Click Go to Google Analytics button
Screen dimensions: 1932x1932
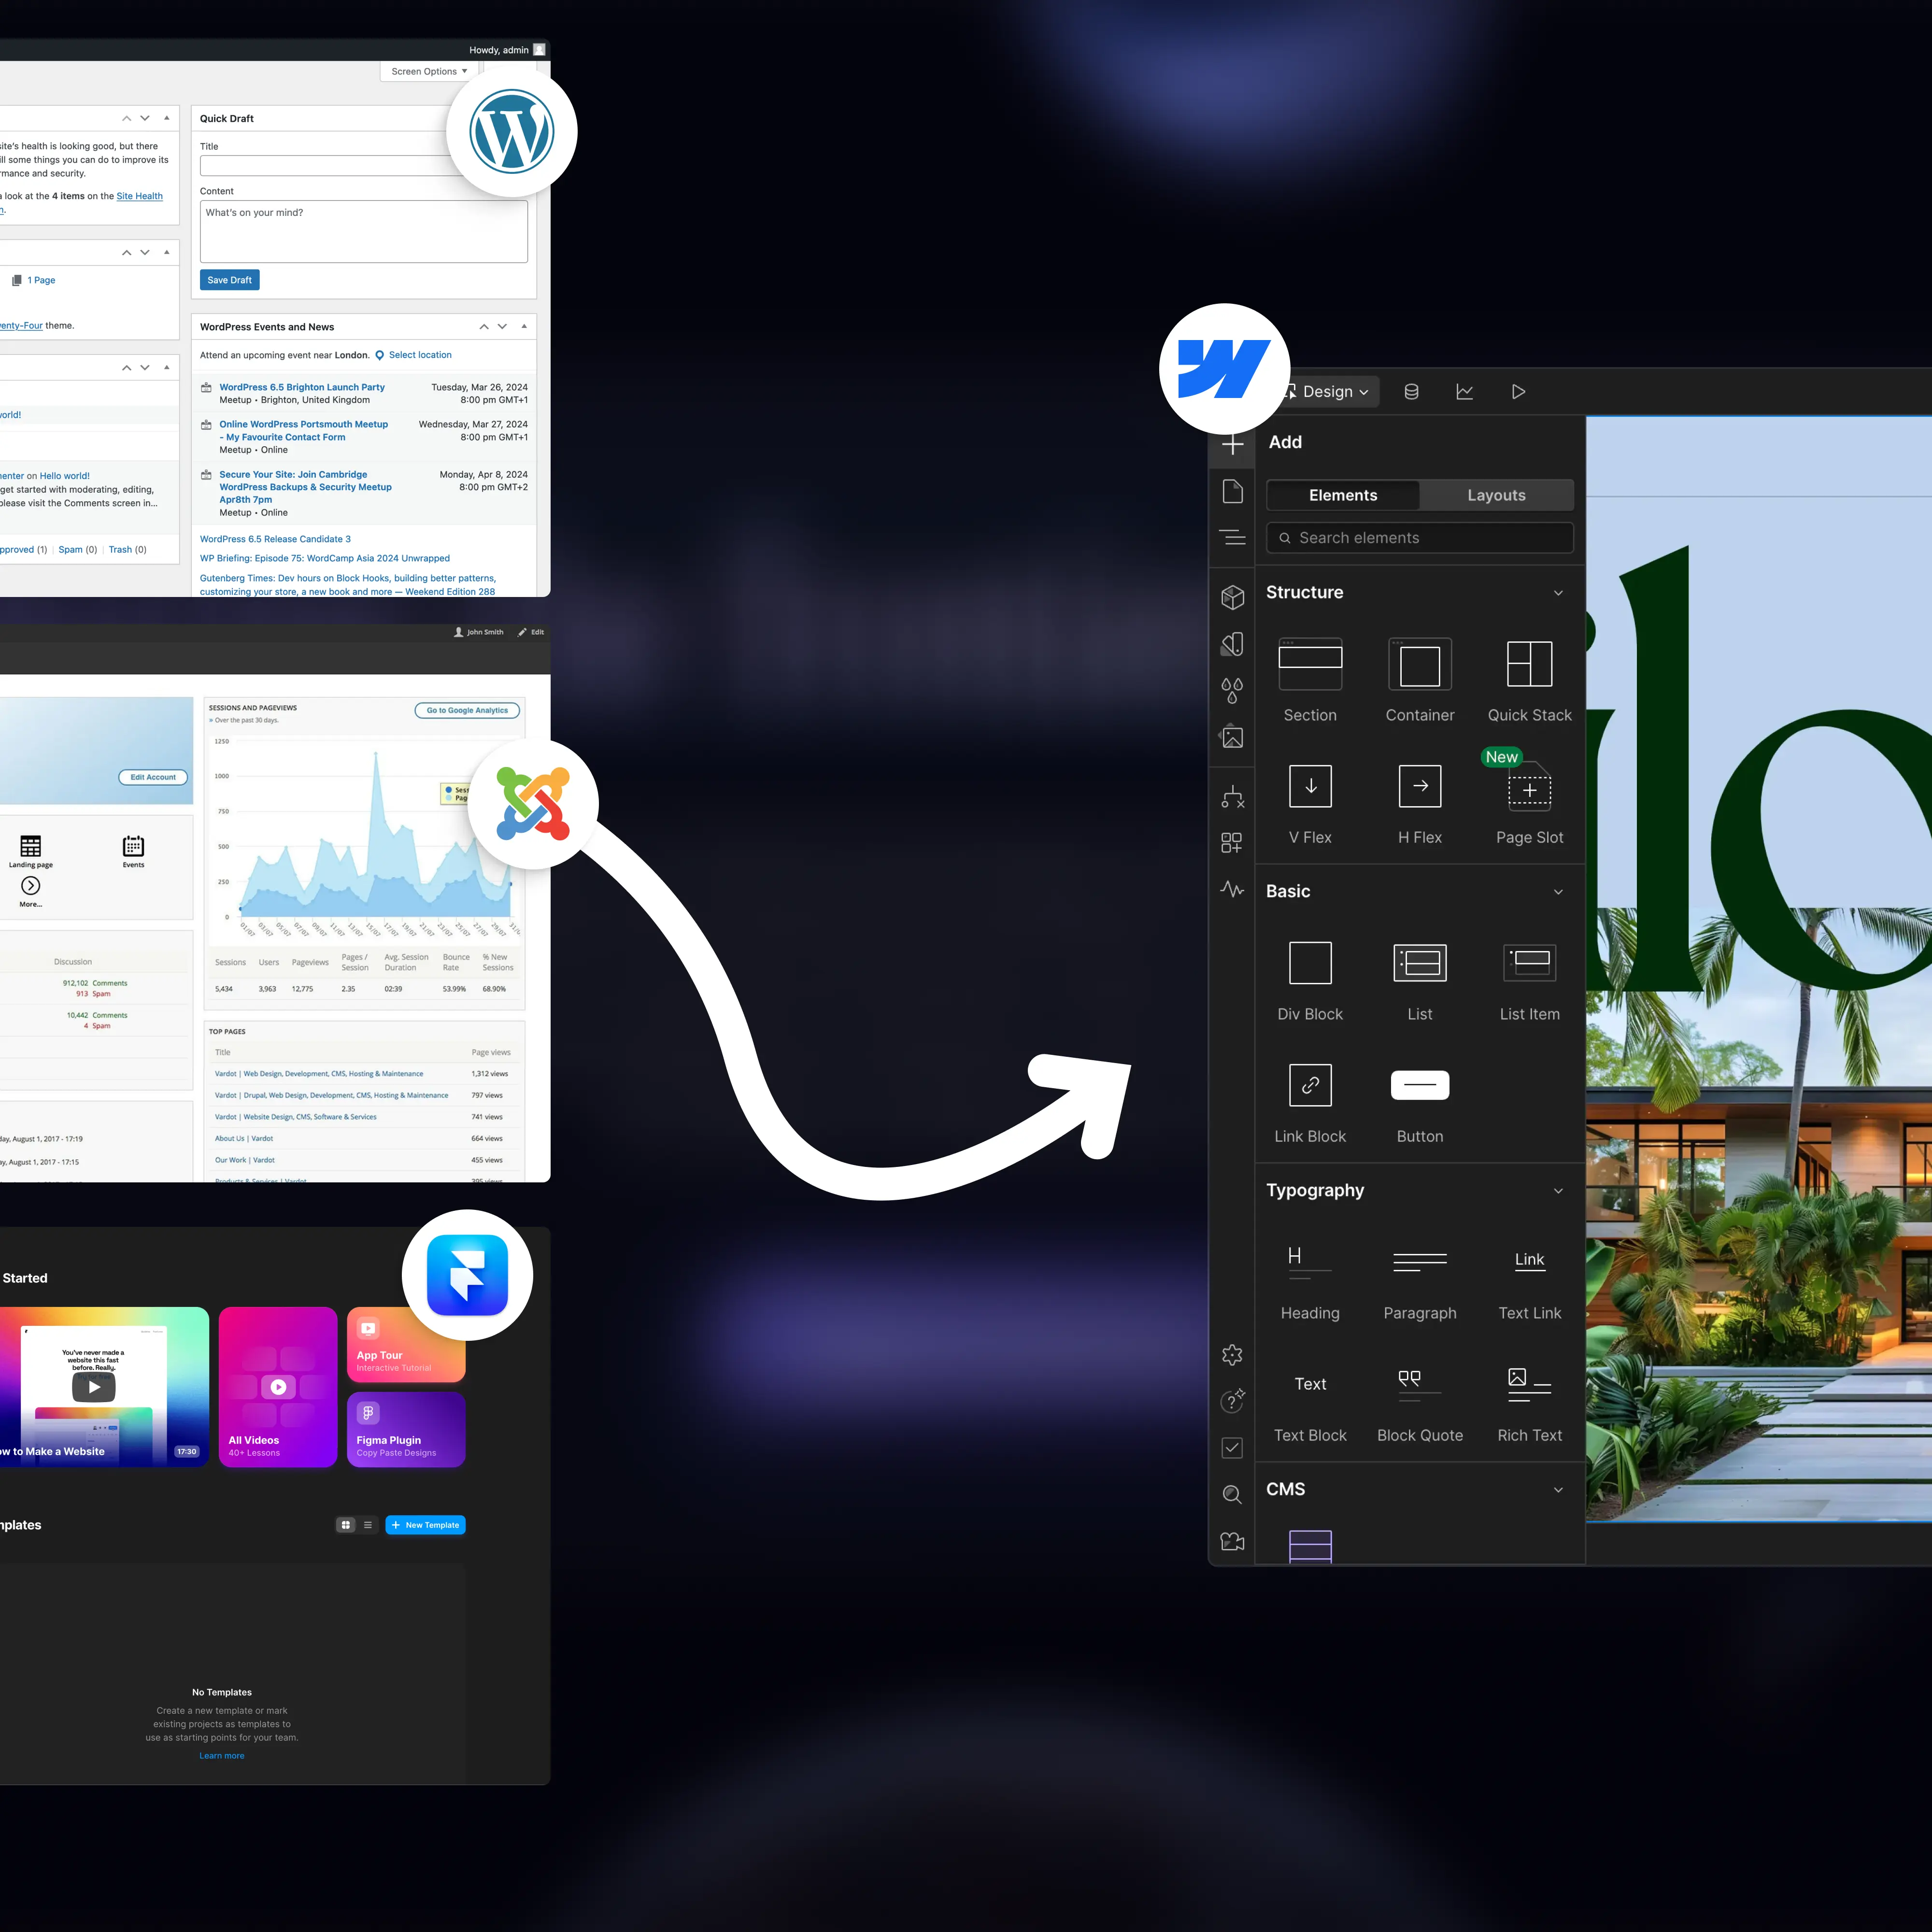[467, 710]
